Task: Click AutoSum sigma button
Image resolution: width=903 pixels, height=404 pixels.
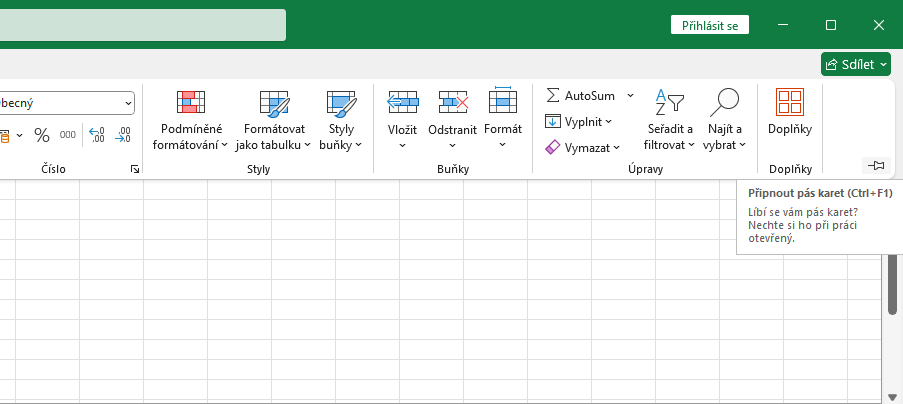Action: tap(580, 96)
